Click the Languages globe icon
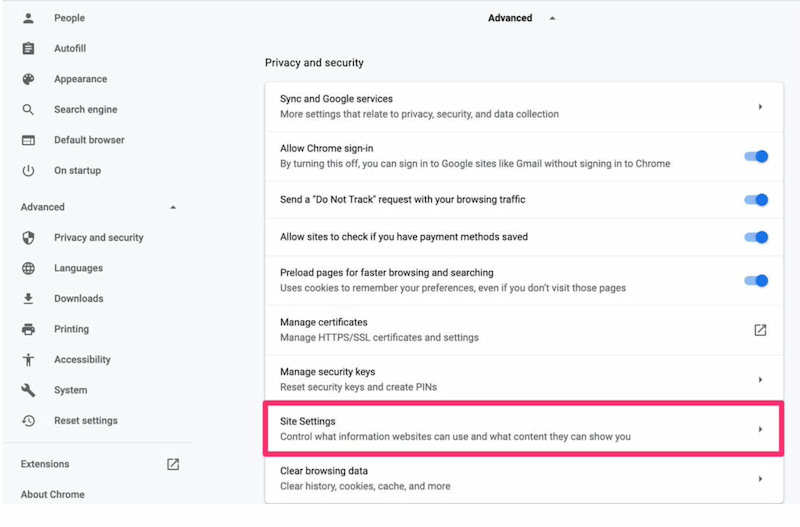This screenshot has width=800, height=527. (x=28, y=268)
